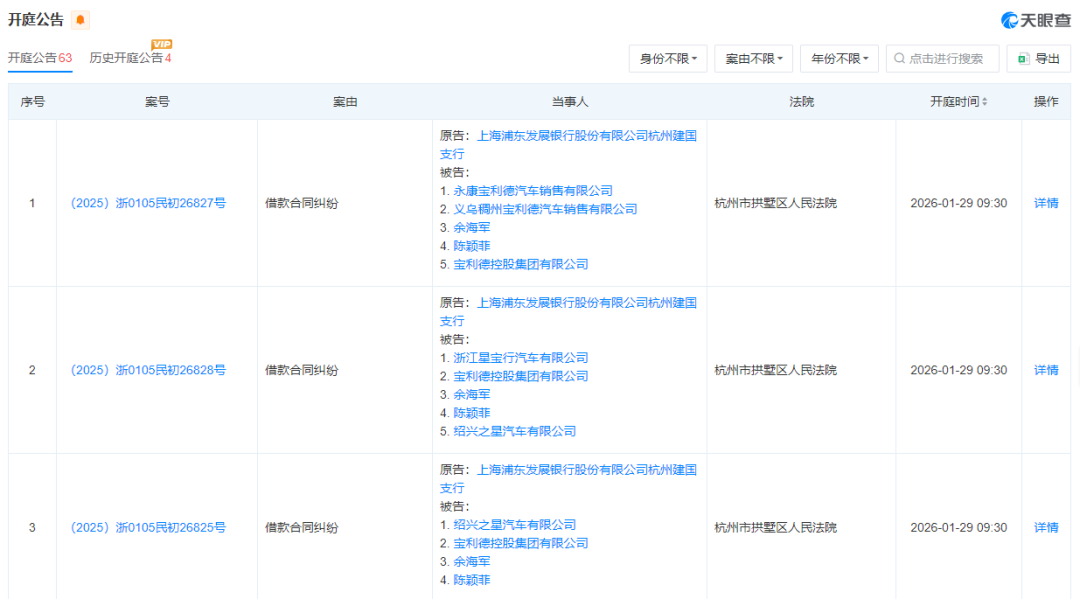Click 陈颖菲 in row 3 defendants
Image resolution: width=1080 pixels, height=599 pixels.
point(472,580)
